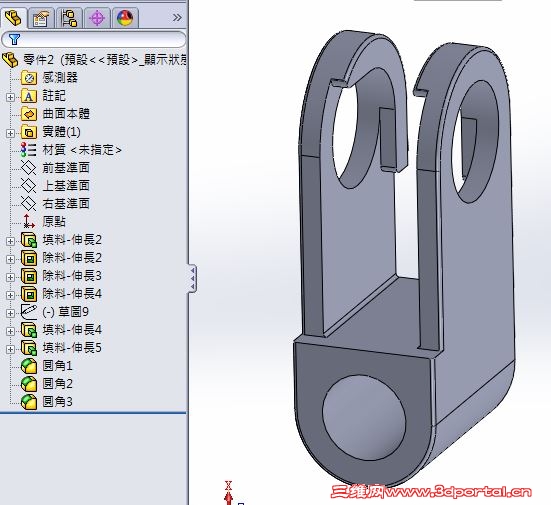Image resolution: width=551 pixels, height=505 pixels.
Task: Select the 零件2 part root icon
Action: [10, 60]
